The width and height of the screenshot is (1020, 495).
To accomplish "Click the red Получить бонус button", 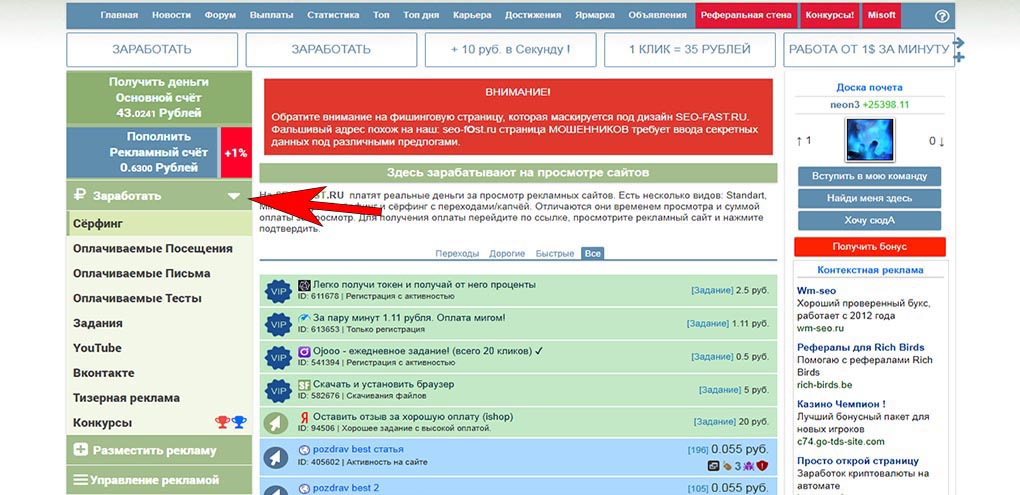I will [870, 247].
